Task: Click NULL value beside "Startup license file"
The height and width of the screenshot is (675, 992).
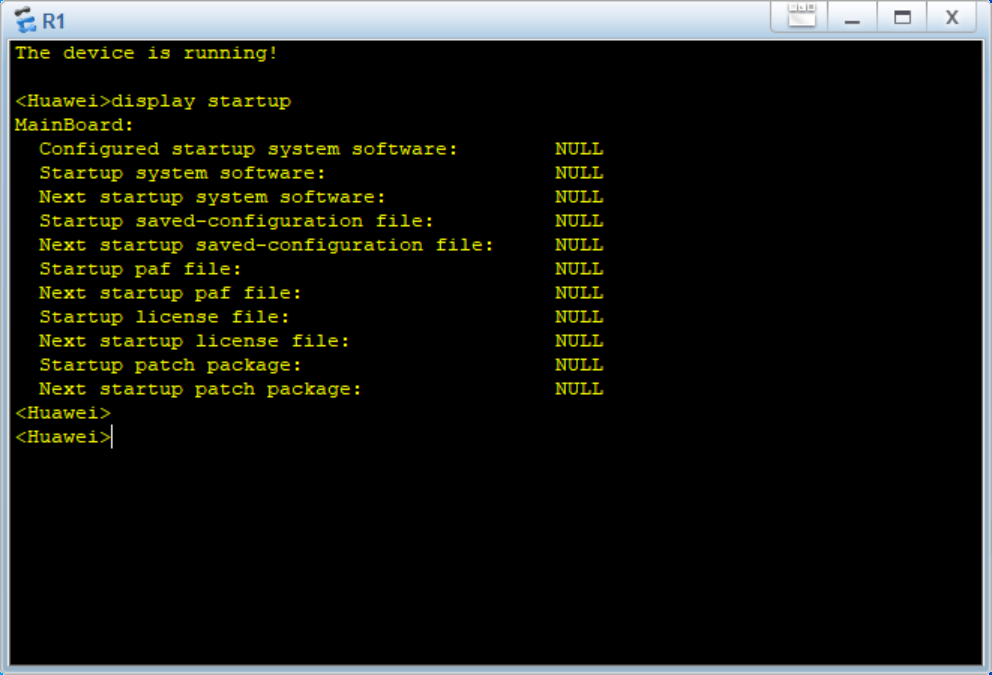Action: pyautogui.click(x=579, y=317)
